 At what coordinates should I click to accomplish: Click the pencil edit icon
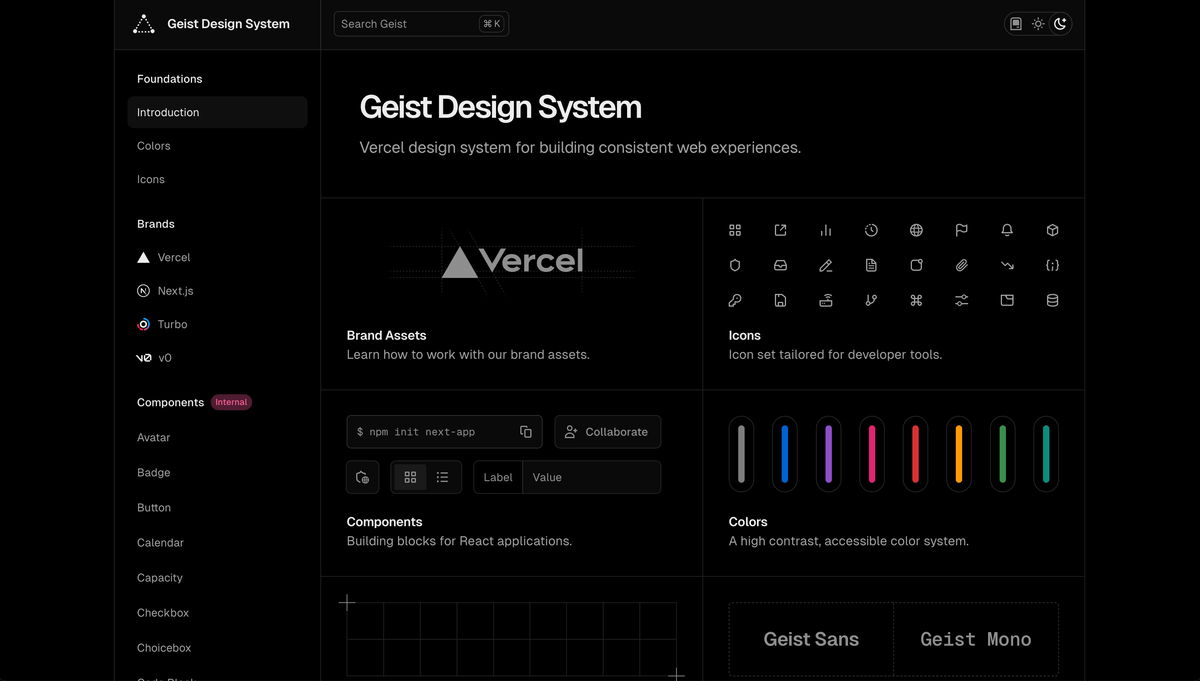[826, 265]
